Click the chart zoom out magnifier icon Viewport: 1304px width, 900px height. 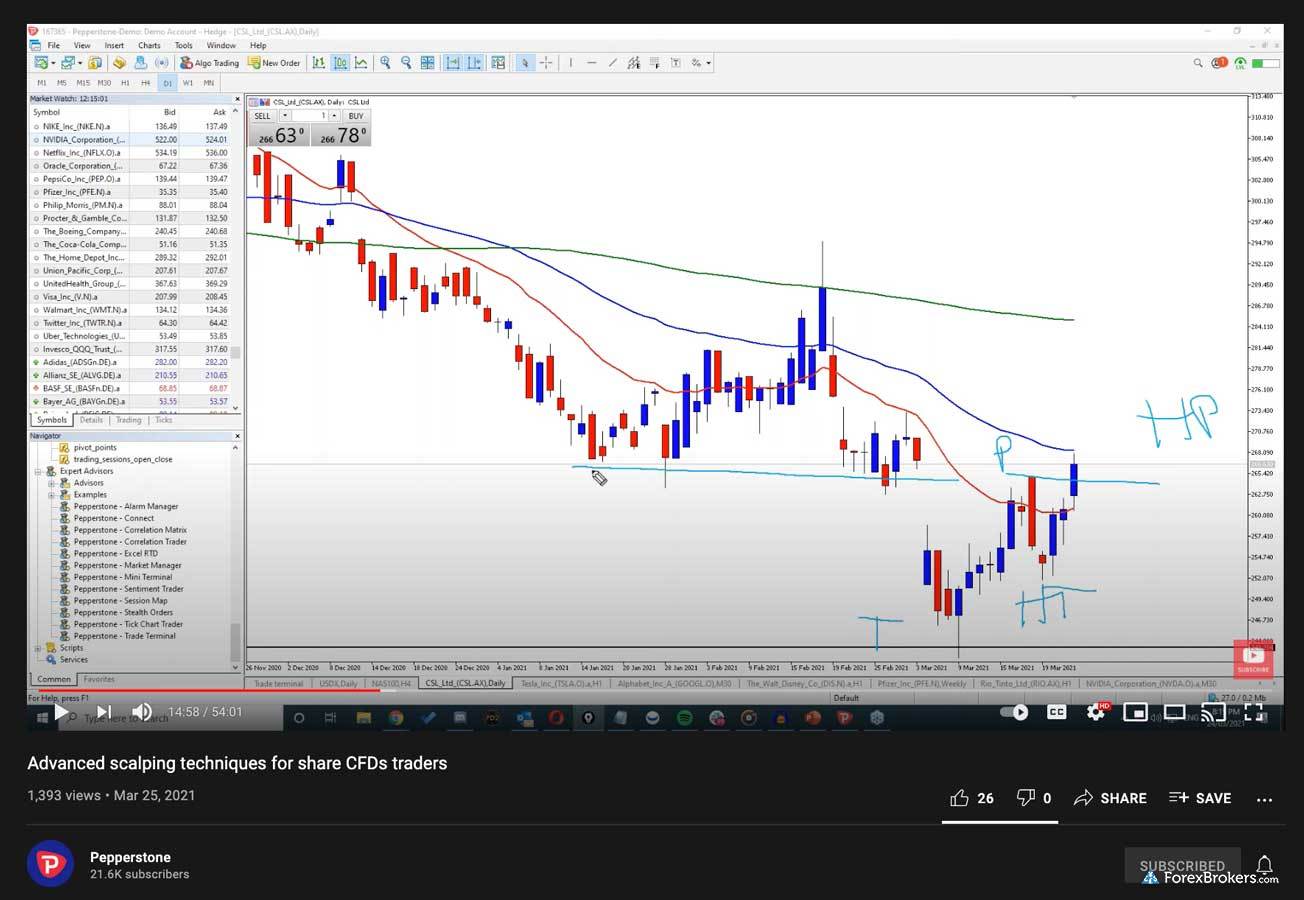[x=406, y=63]
